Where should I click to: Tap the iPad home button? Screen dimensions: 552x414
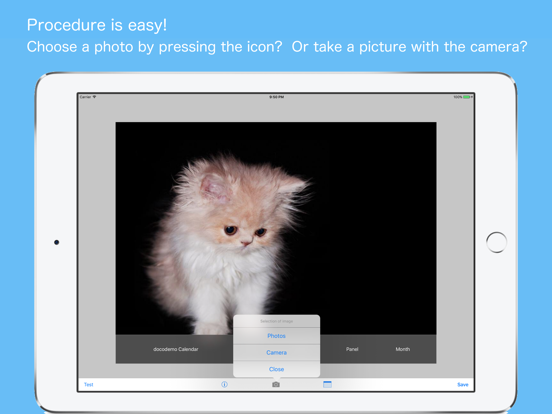coord(496,242)
